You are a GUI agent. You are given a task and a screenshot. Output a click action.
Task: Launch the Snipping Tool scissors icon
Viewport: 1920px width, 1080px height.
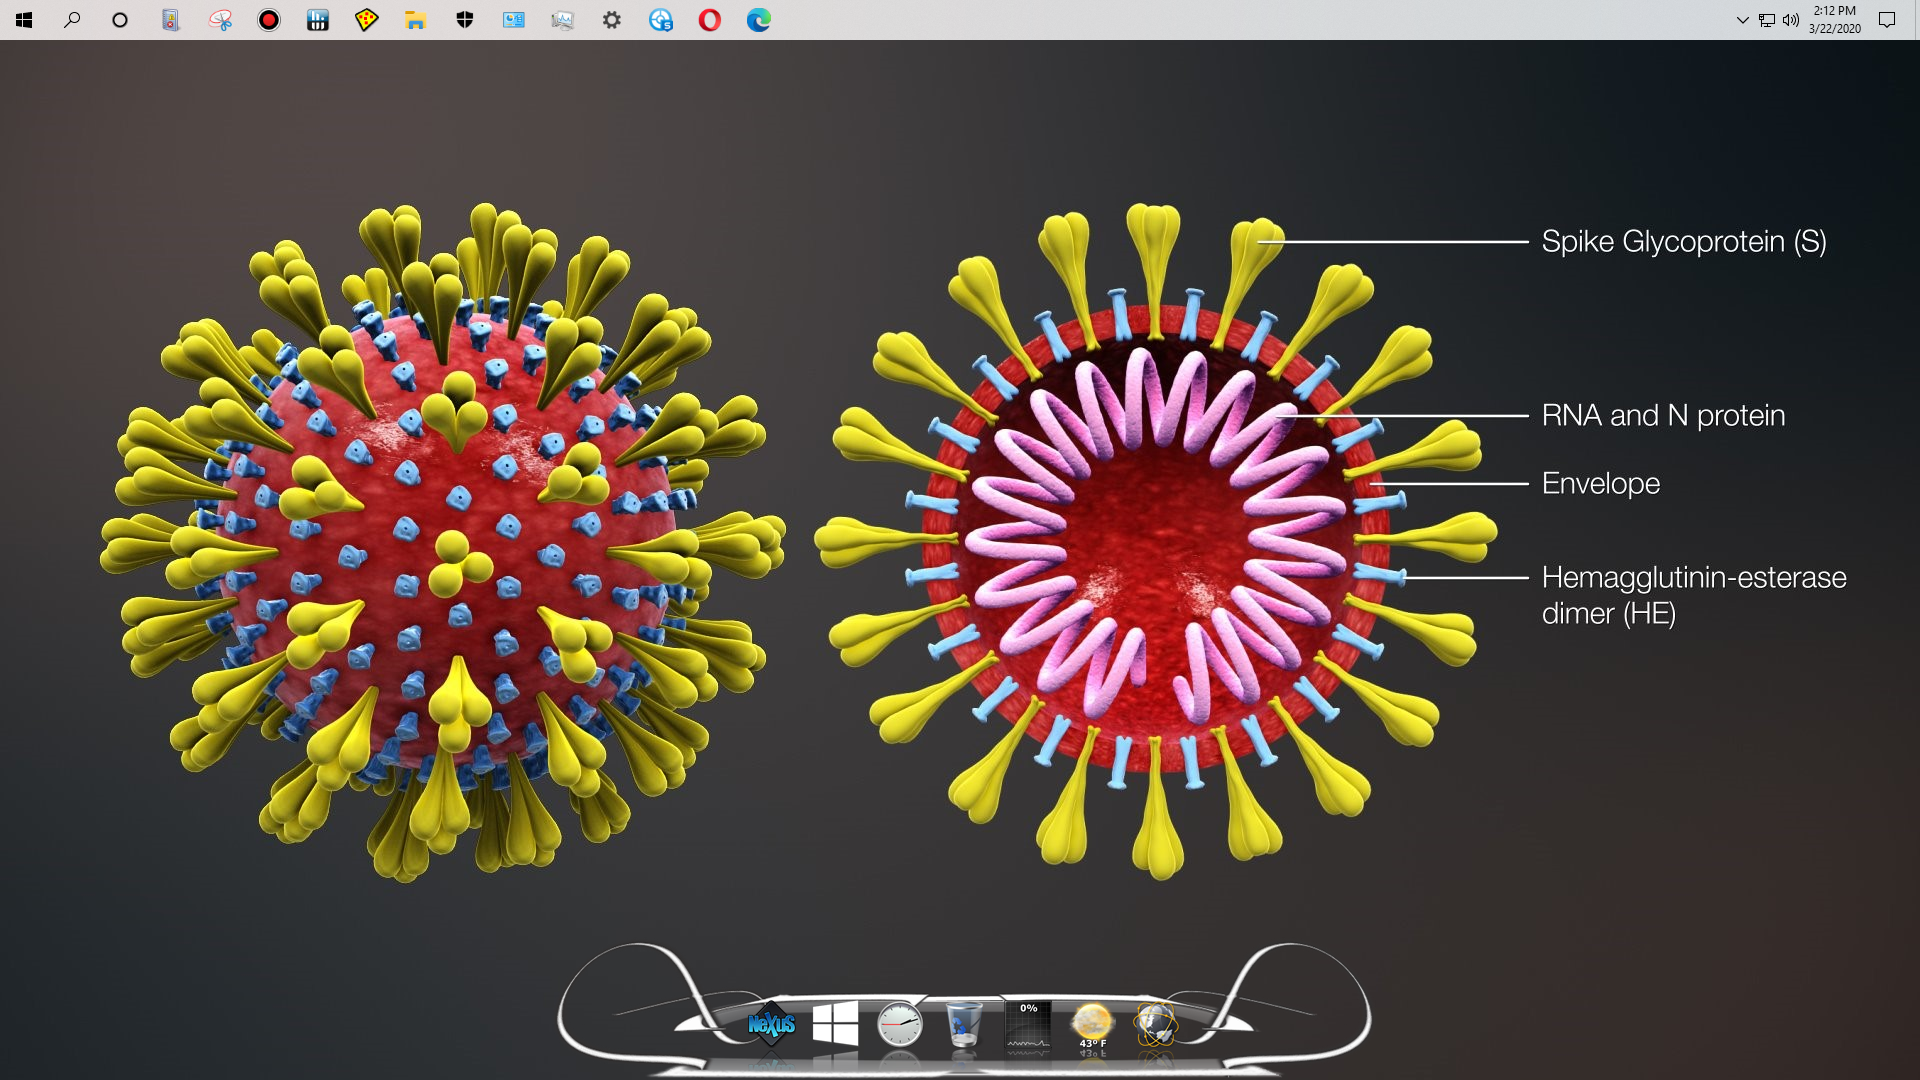220,20
